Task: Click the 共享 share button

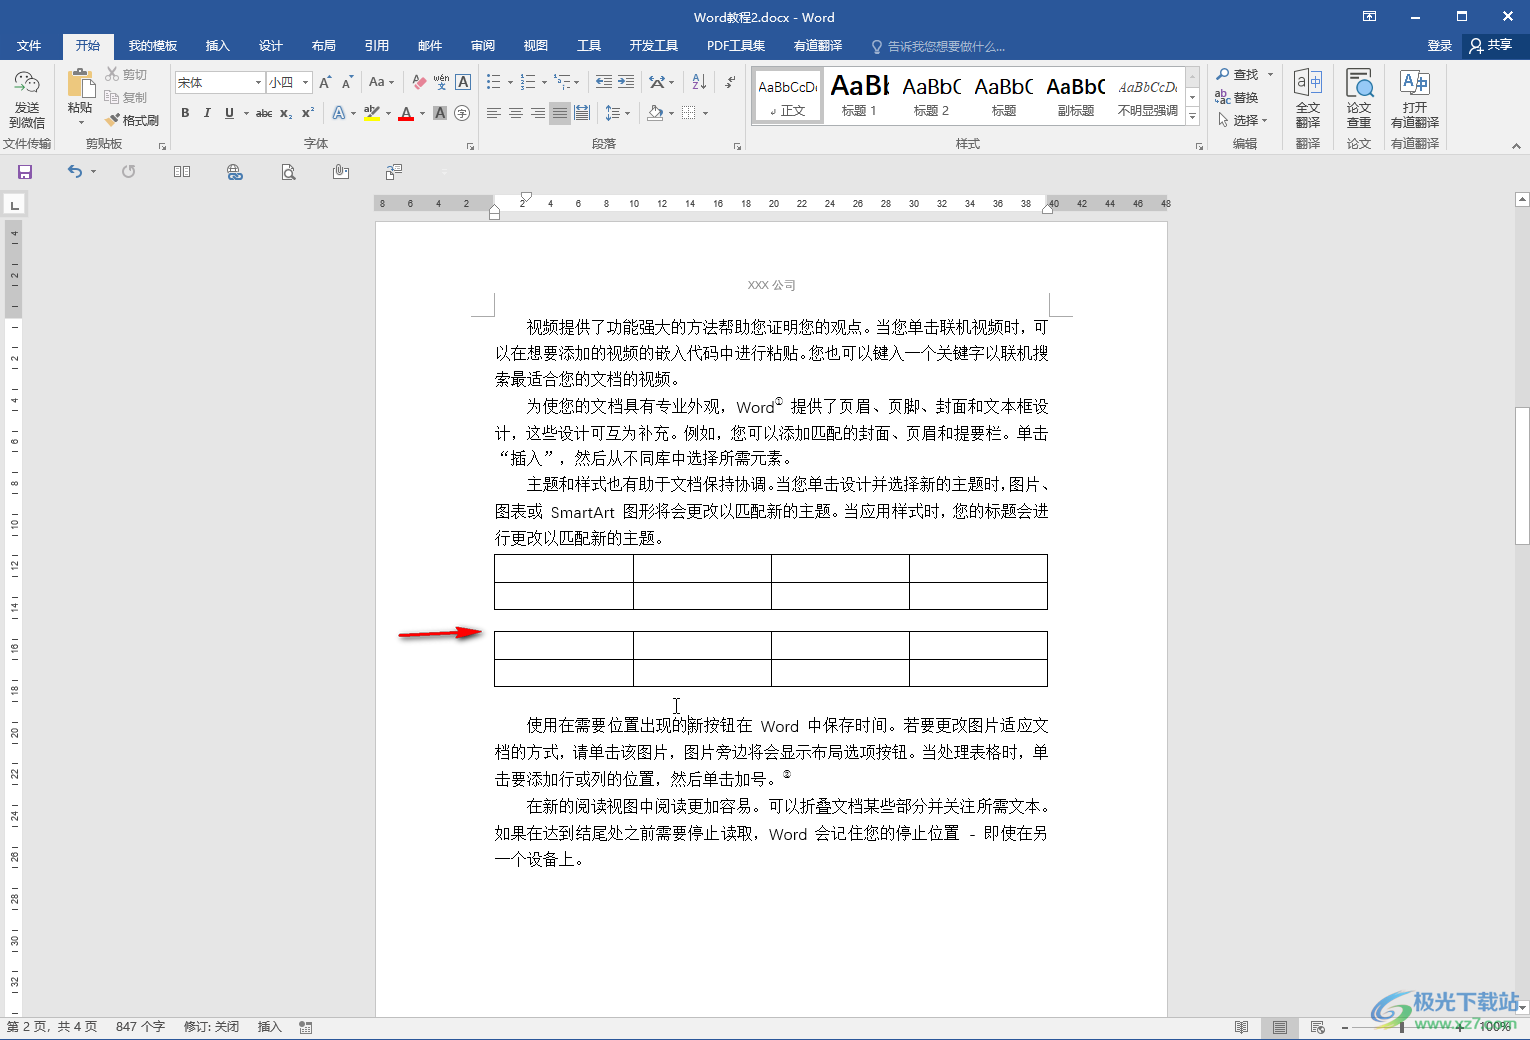Action: pyautogui.click(x=1491, y=46)
